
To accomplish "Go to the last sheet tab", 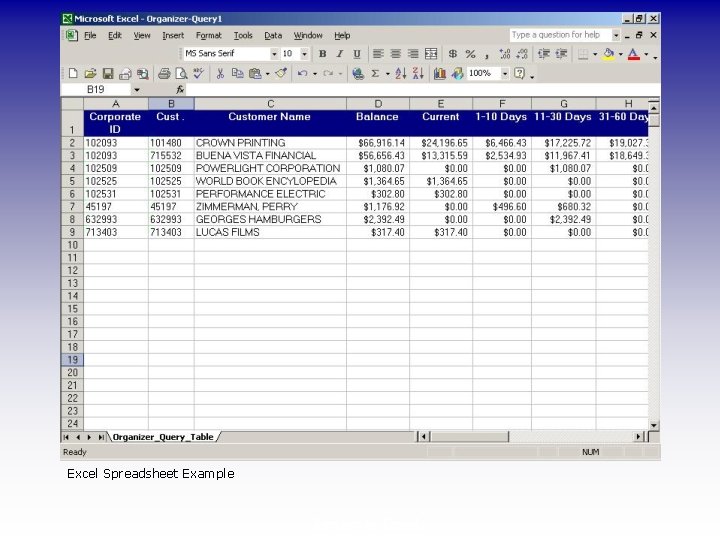I will [101, 437].
